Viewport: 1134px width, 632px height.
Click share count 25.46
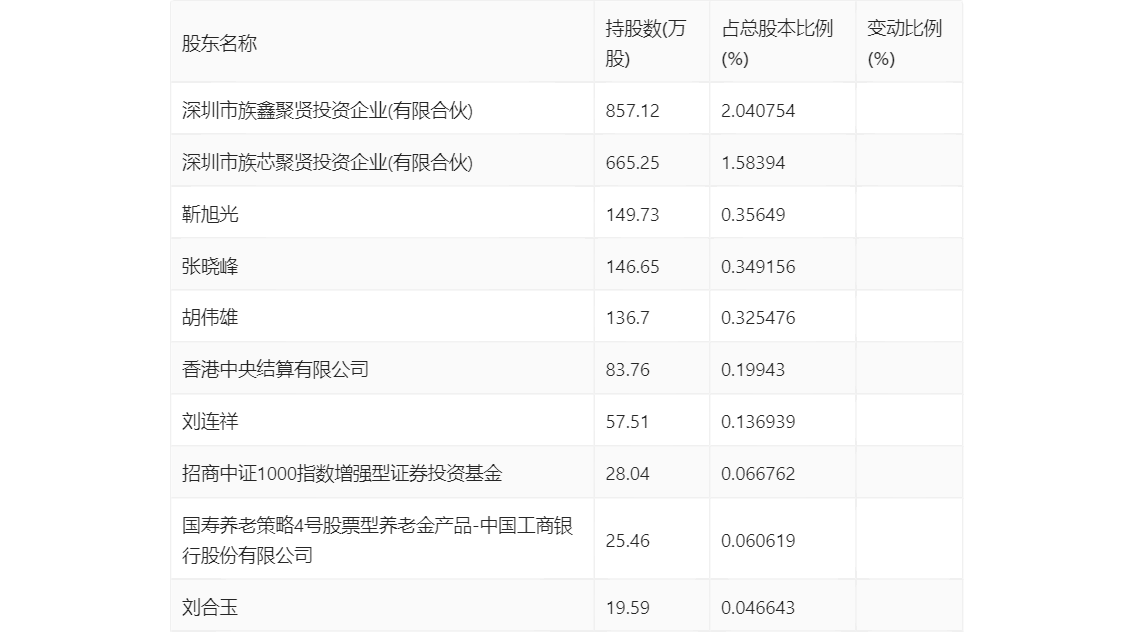tap(628, 541)
